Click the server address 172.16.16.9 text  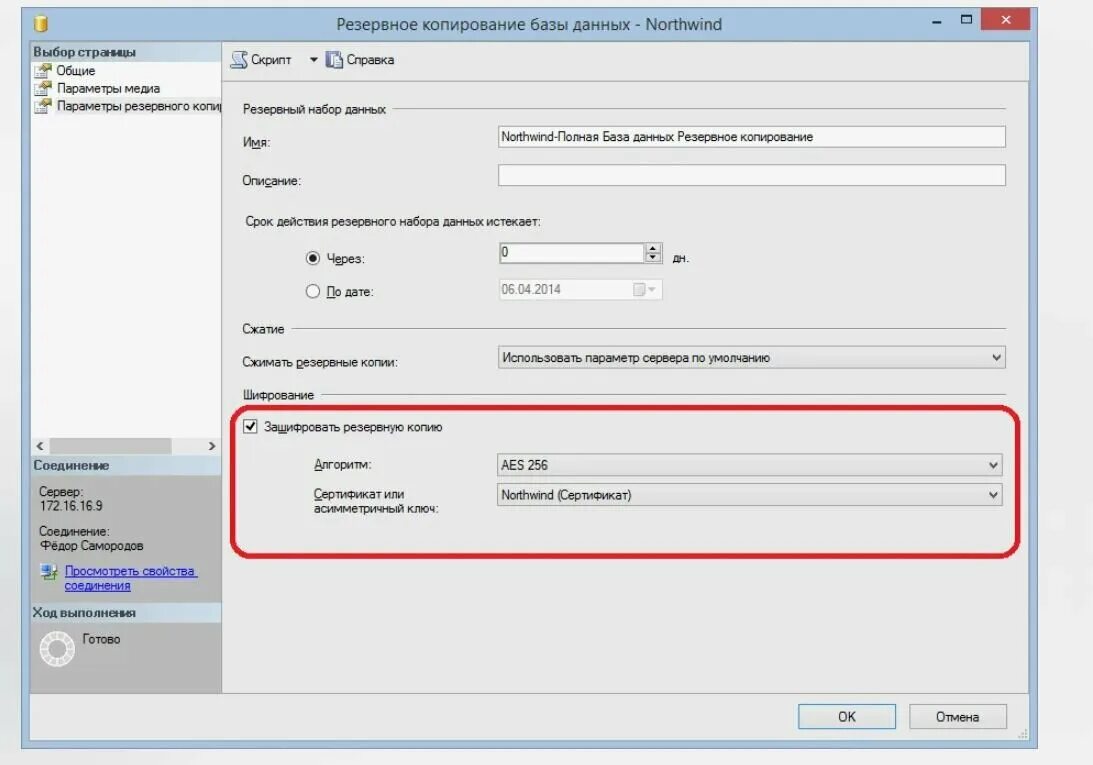71,506
